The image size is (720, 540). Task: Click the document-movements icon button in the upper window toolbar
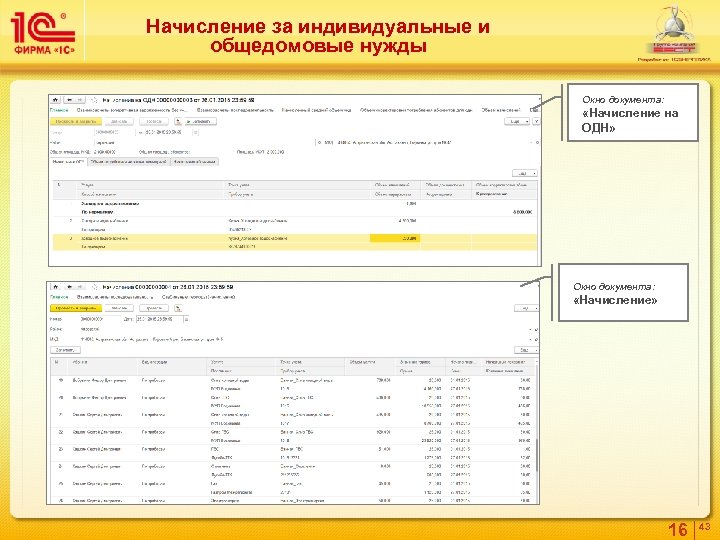(x=178, y=121)
